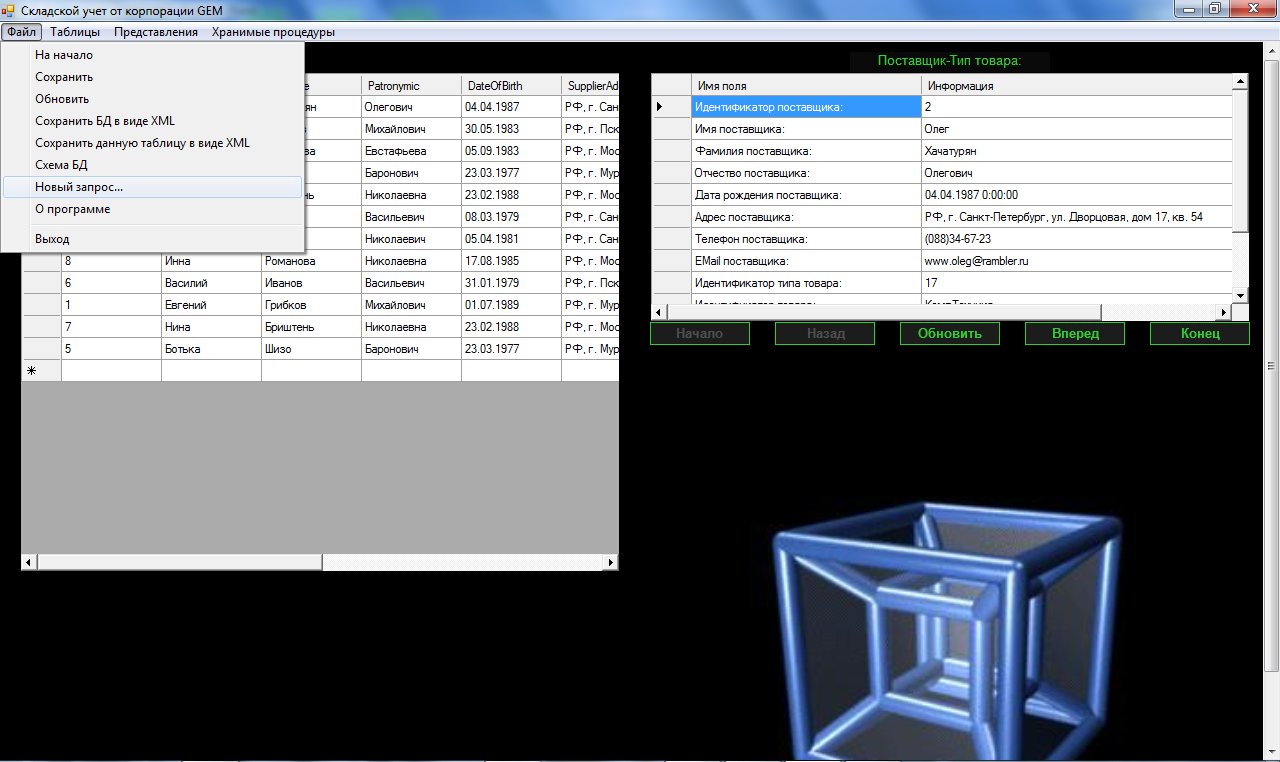Choose 'Сохранить БД в виде XML'
Image resolution: width=1280 pixels, height=762 pixels.
tap(105, 121)
